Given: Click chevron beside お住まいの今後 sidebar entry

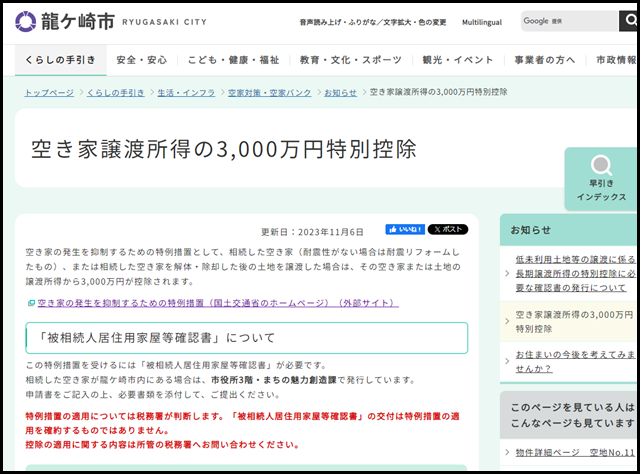Looking at the screenshot, I should 507,361.
